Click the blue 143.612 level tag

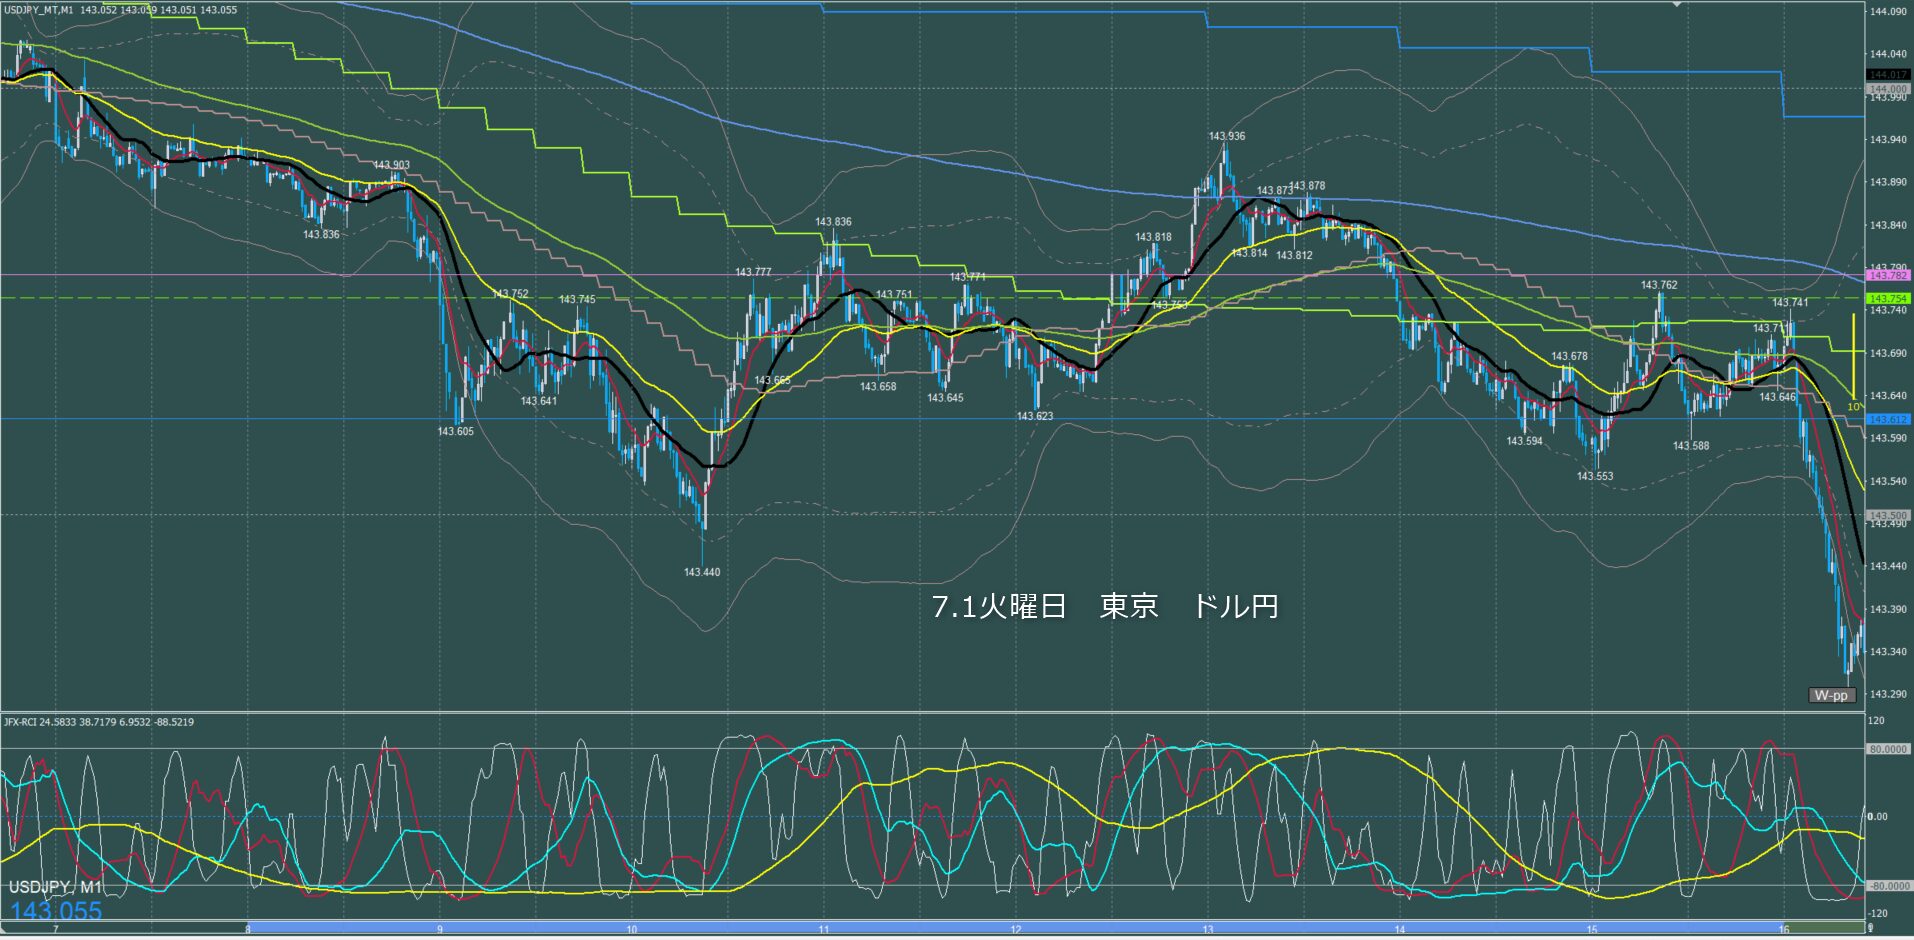pyautogui.click(x=1888, y=419)
